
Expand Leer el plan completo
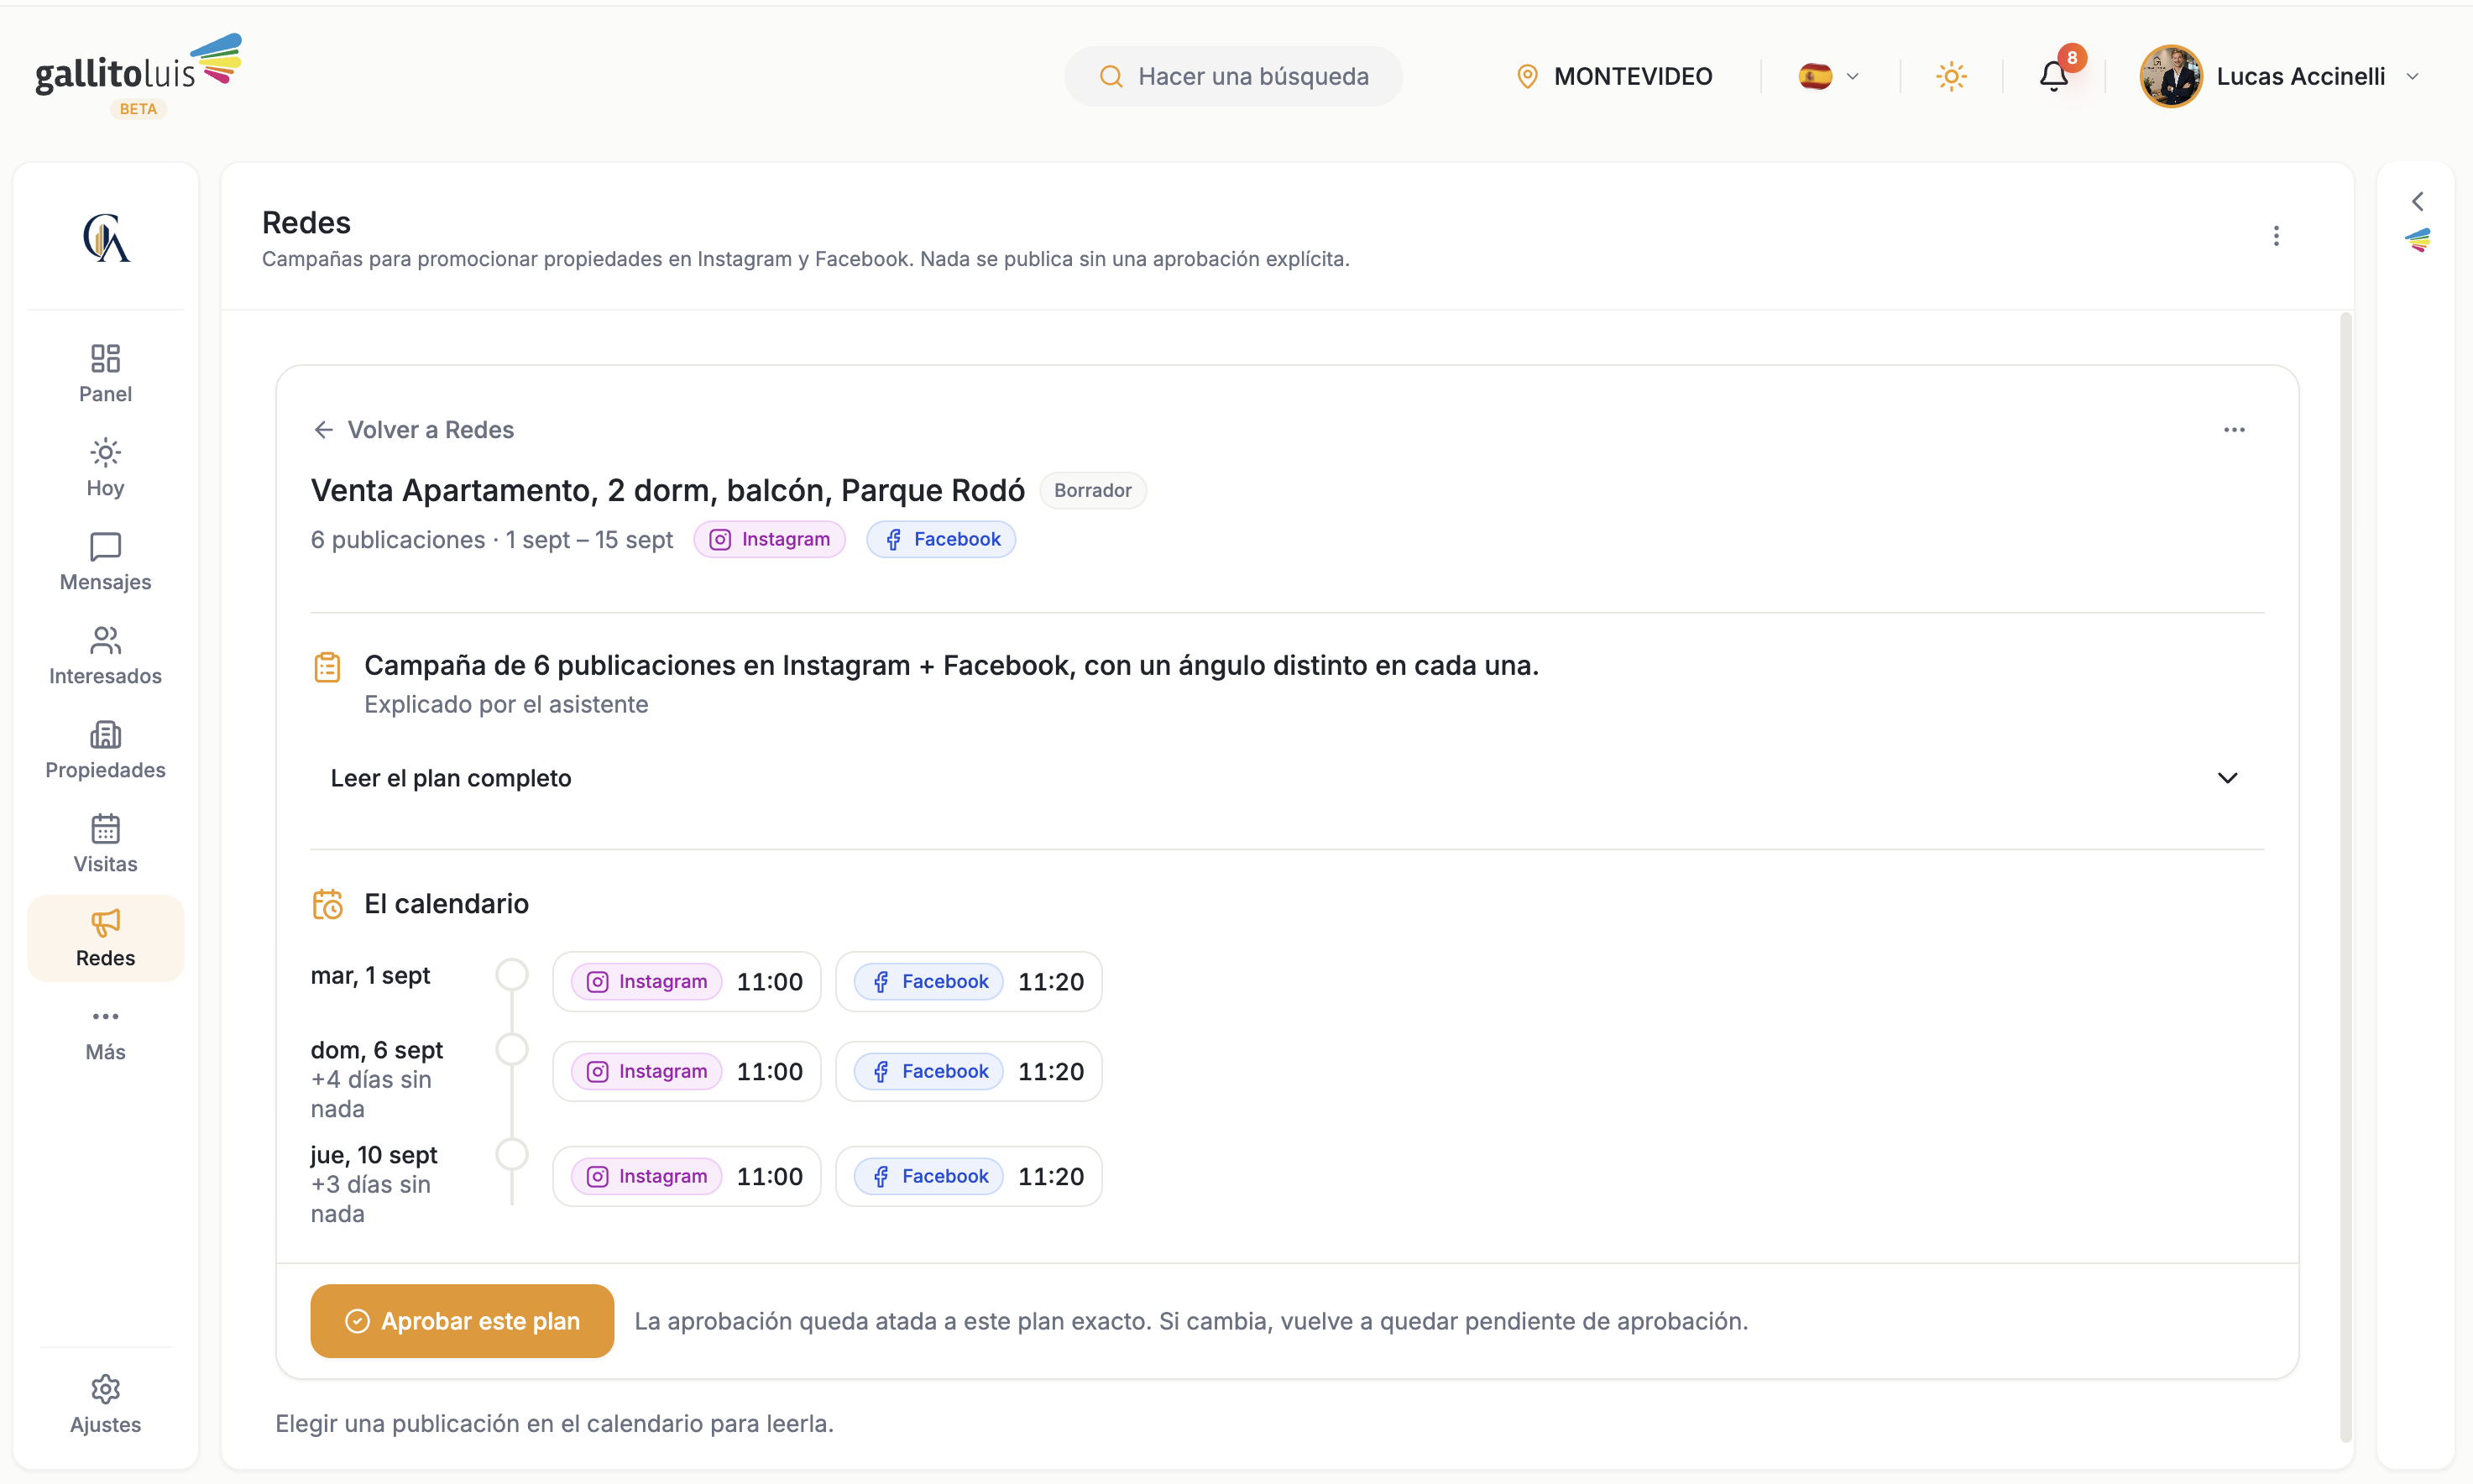(1287, 778)
